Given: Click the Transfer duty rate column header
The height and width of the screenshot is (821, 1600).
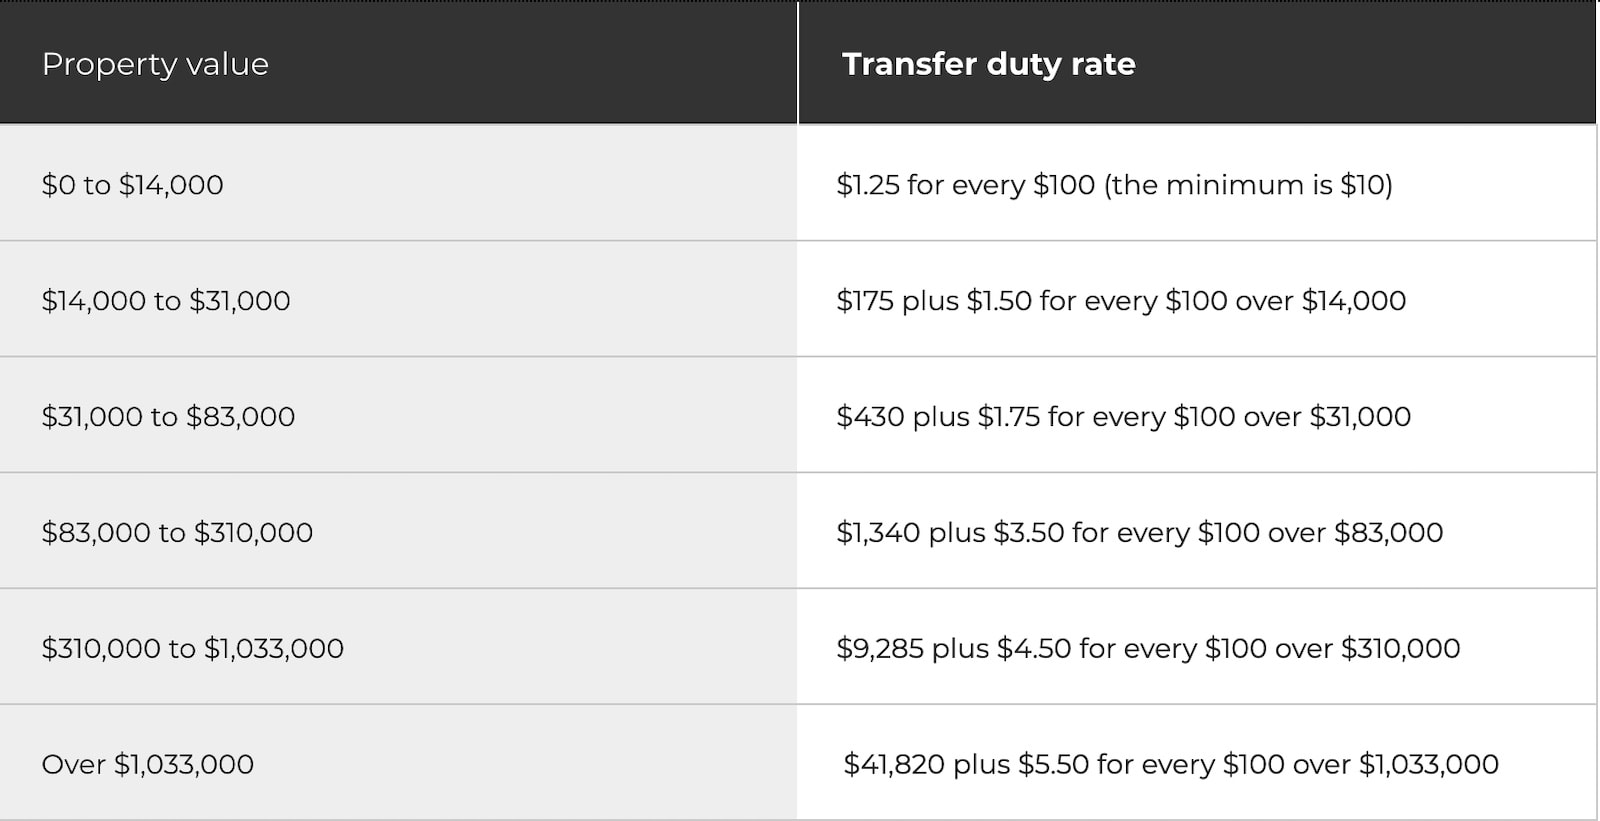Looking at the screenshot, I should pos(1197,63).
